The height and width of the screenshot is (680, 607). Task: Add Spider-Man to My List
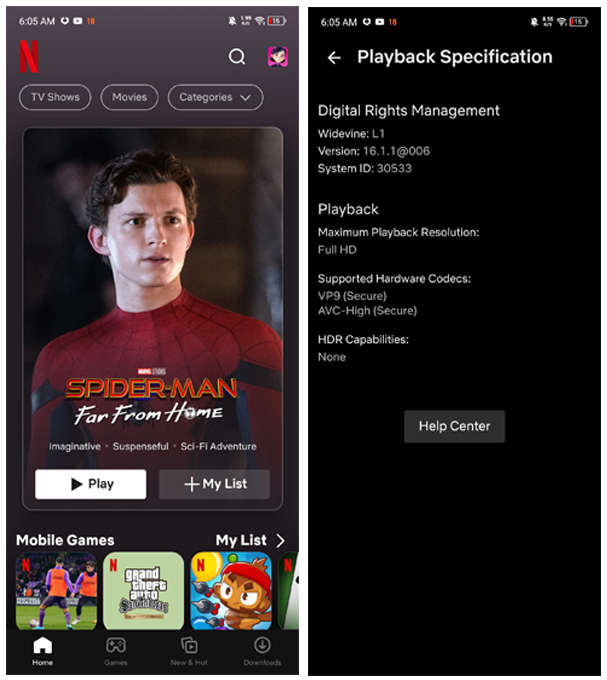pyautogui.click(x=215, y=484)
